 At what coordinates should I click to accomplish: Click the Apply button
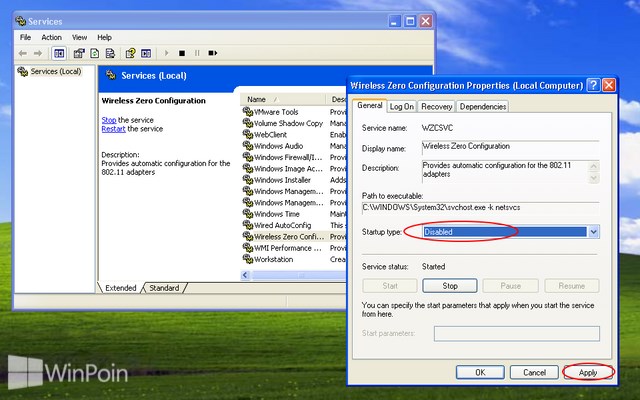point(588,373)
